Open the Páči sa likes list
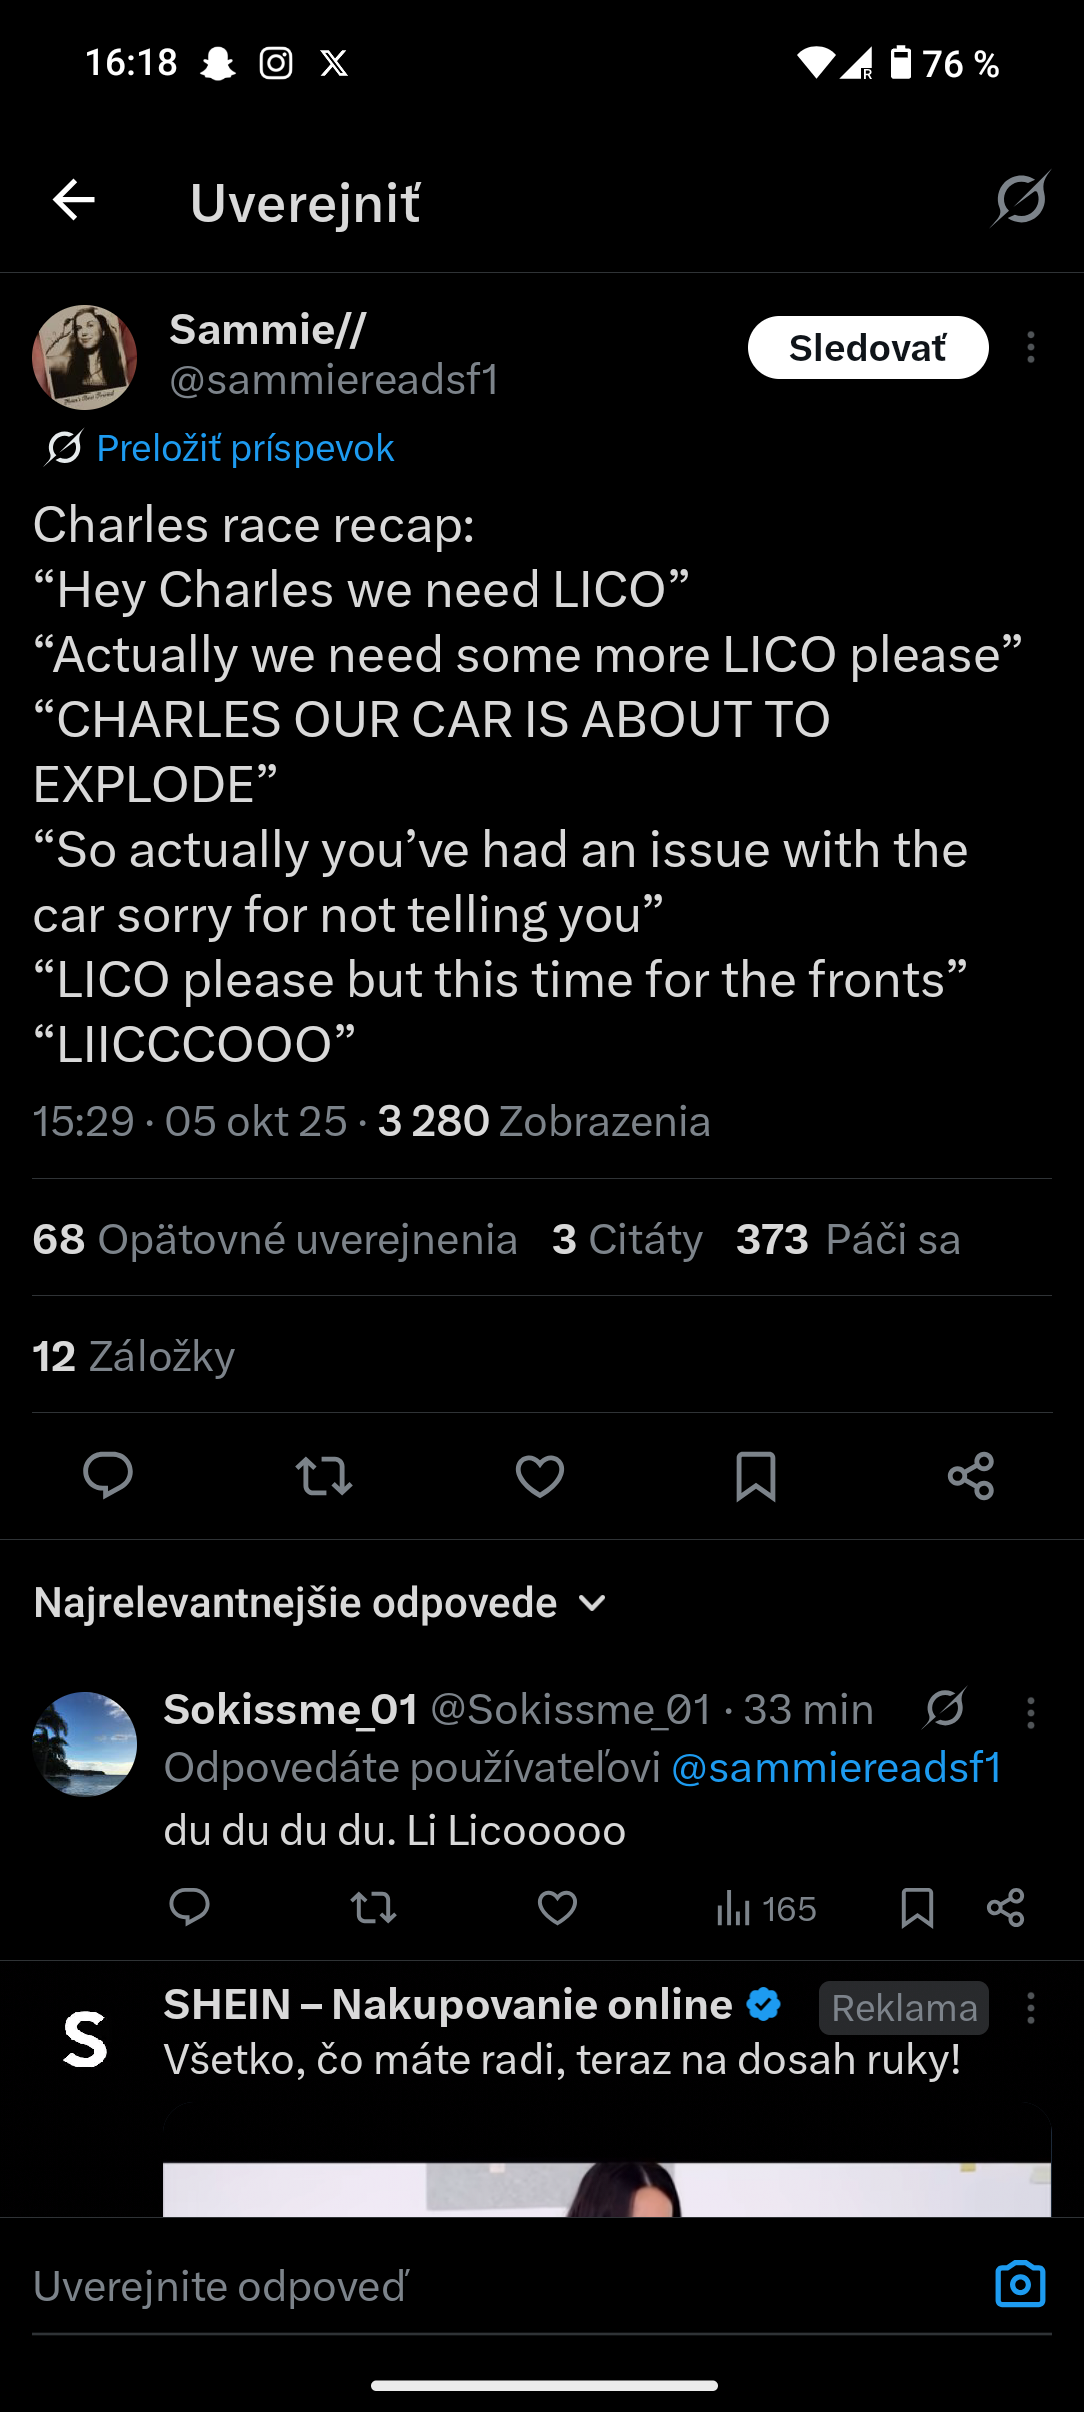This screenshot has width=1084, height=2412. [x=848, y=1239]
